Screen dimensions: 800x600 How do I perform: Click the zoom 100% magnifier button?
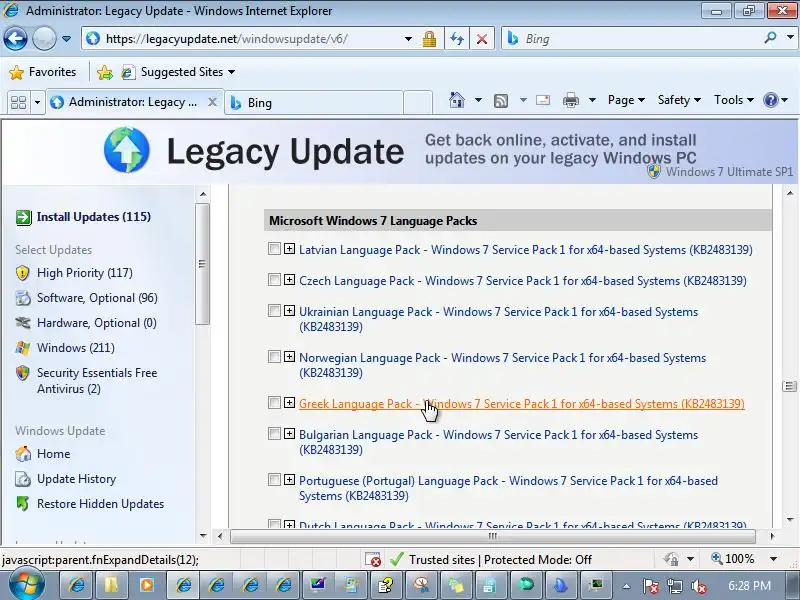point(733,559)
